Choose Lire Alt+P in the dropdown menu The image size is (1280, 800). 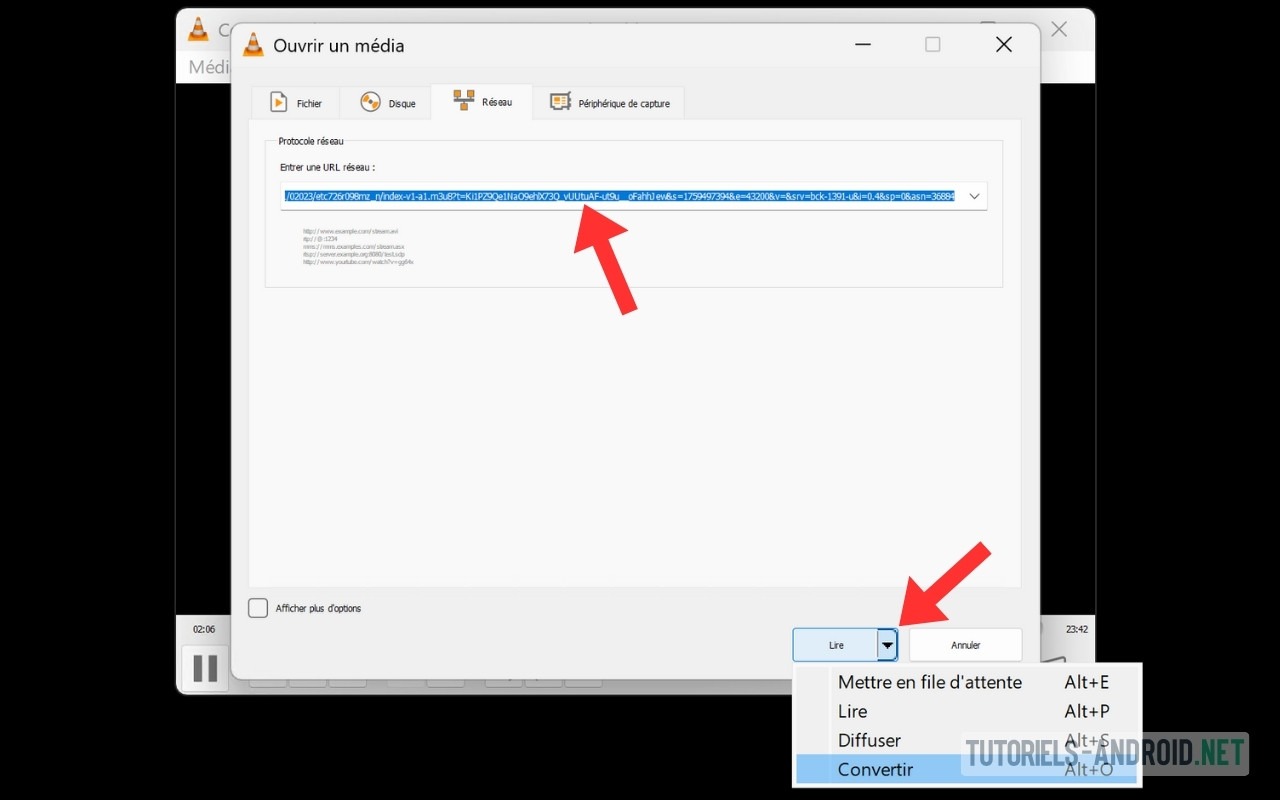click(x=967, y=711)
